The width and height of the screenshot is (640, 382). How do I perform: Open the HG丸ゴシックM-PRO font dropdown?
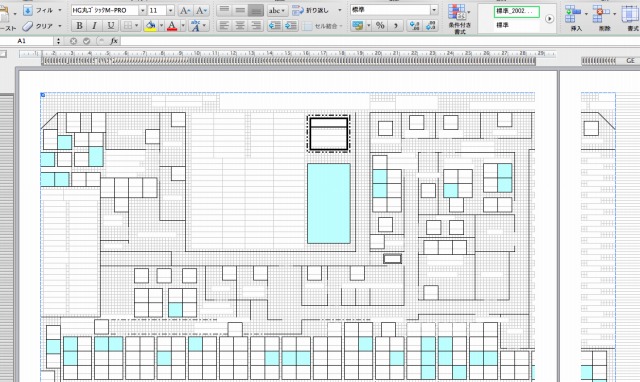tap(142, 11)
